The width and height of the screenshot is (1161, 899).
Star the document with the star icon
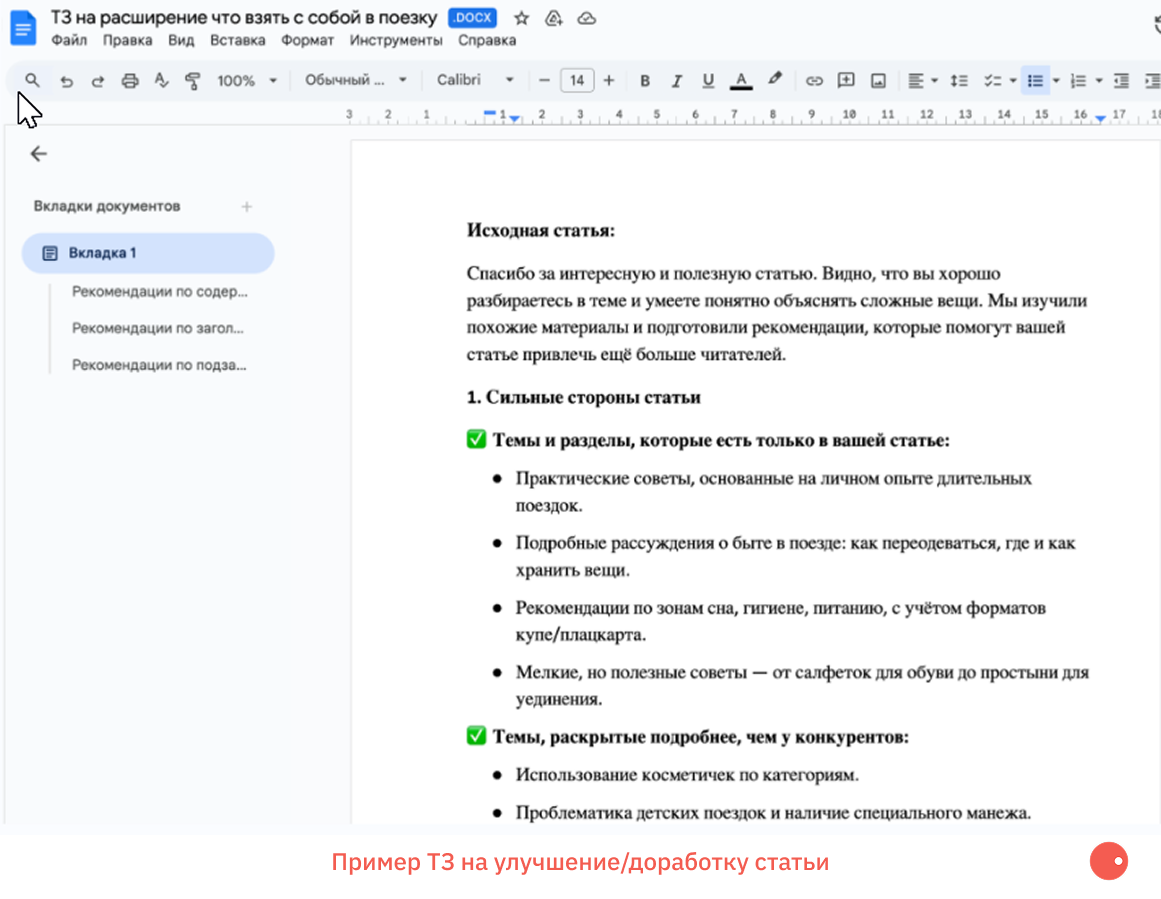(521, 18)
